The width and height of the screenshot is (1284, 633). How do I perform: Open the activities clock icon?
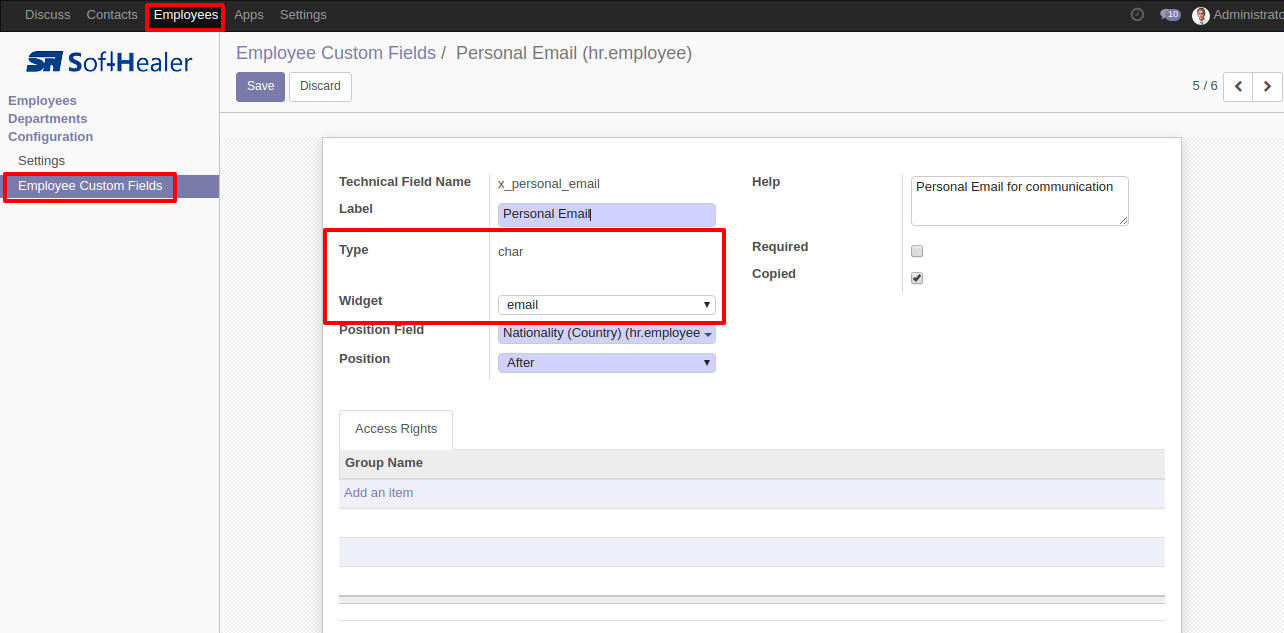(1137, 15)
